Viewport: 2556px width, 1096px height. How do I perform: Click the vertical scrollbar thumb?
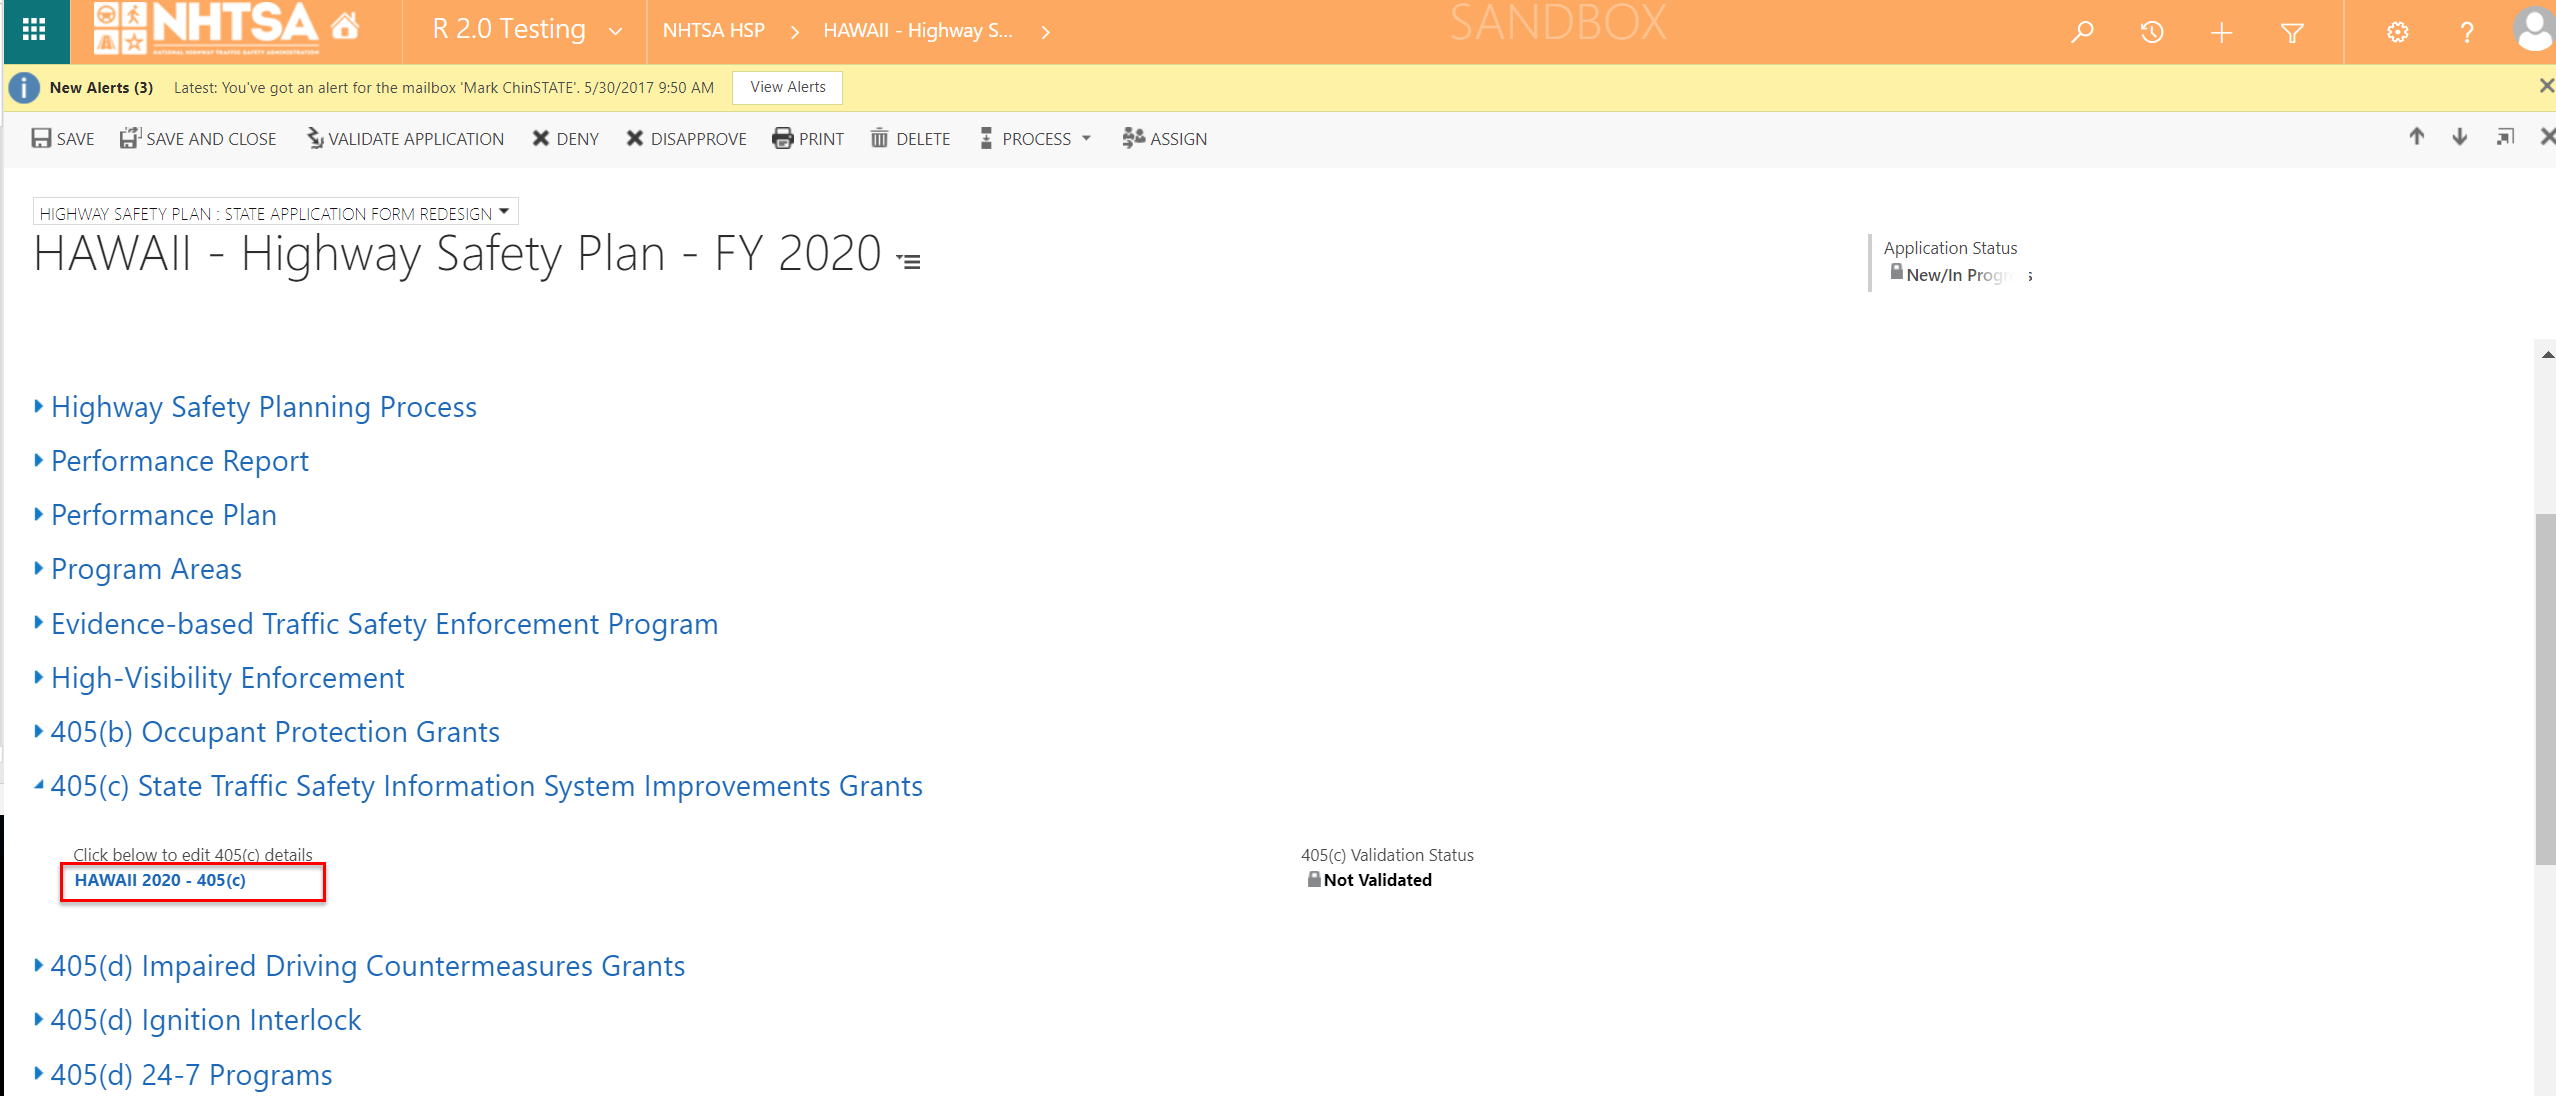click(x=2545, y=688)
